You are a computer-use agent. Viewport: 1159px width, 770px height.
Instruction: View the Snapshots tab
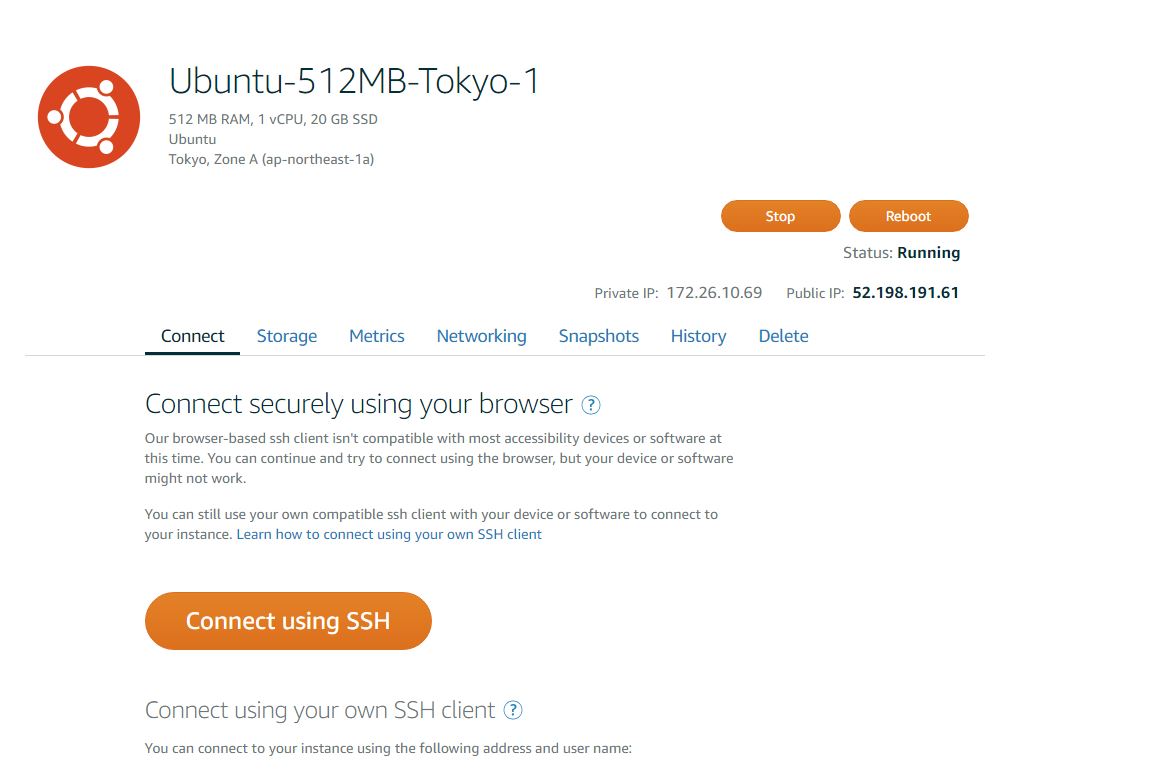pos(599,336)
